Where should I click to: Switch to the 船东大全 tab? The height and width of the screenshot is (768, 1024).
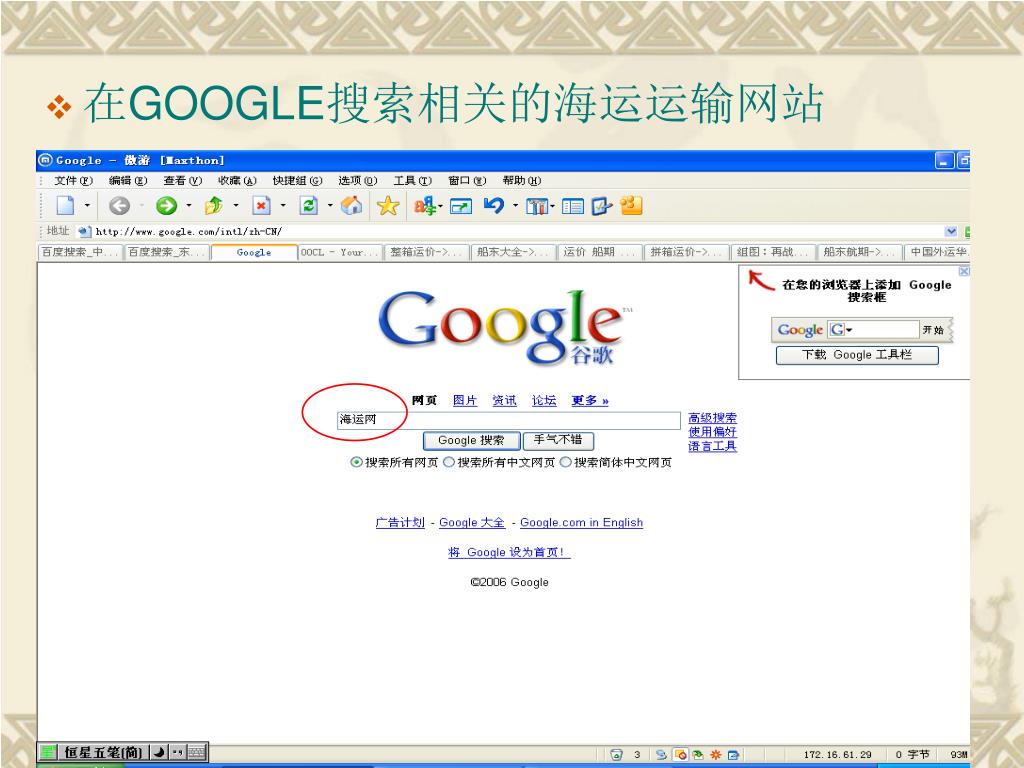(513, 252)
